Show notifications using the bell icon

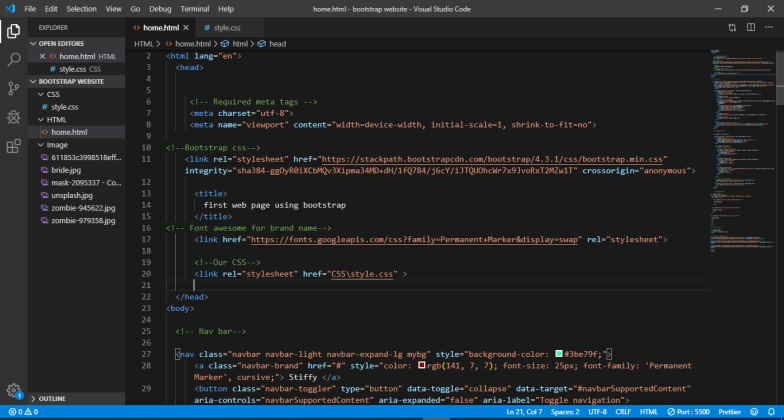(x=771, y=411)
